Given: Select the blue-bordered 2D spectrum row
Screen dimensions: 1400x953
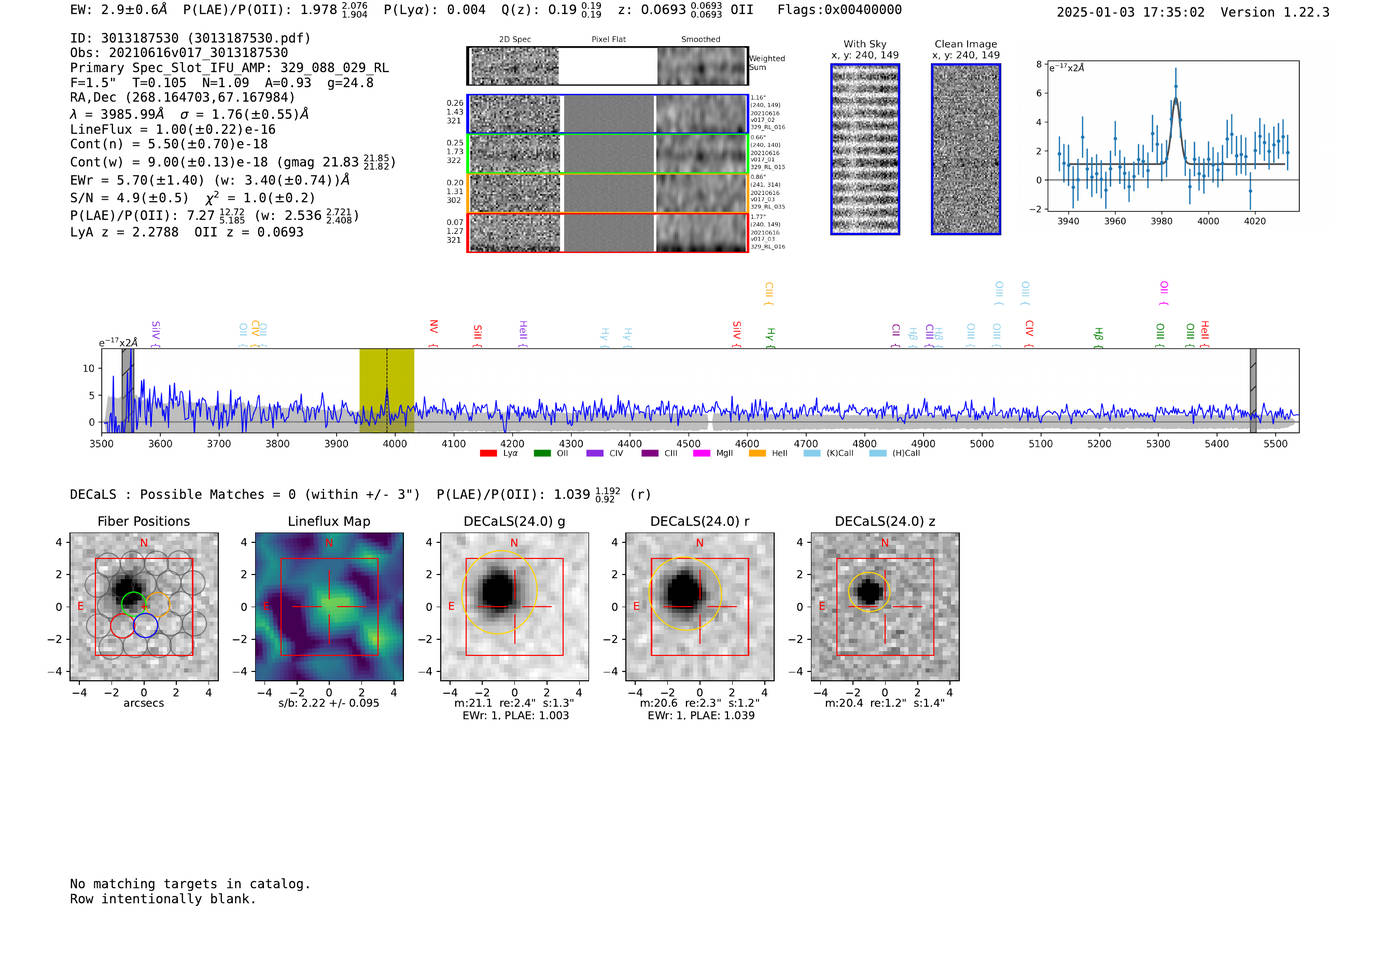Looking at the screenshot, I should tap(608, 114).
